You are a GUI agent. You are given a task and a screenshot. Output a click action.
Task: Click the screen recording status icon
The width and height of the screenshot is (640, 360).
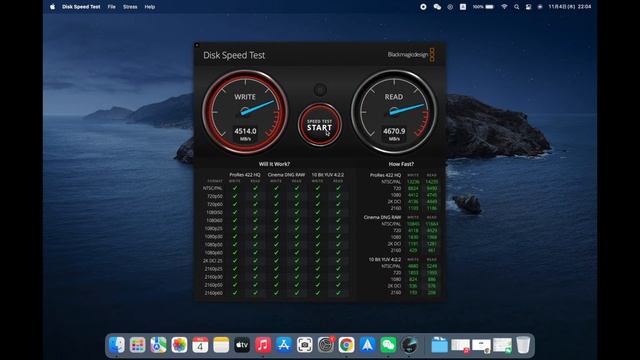click(423, 7)
